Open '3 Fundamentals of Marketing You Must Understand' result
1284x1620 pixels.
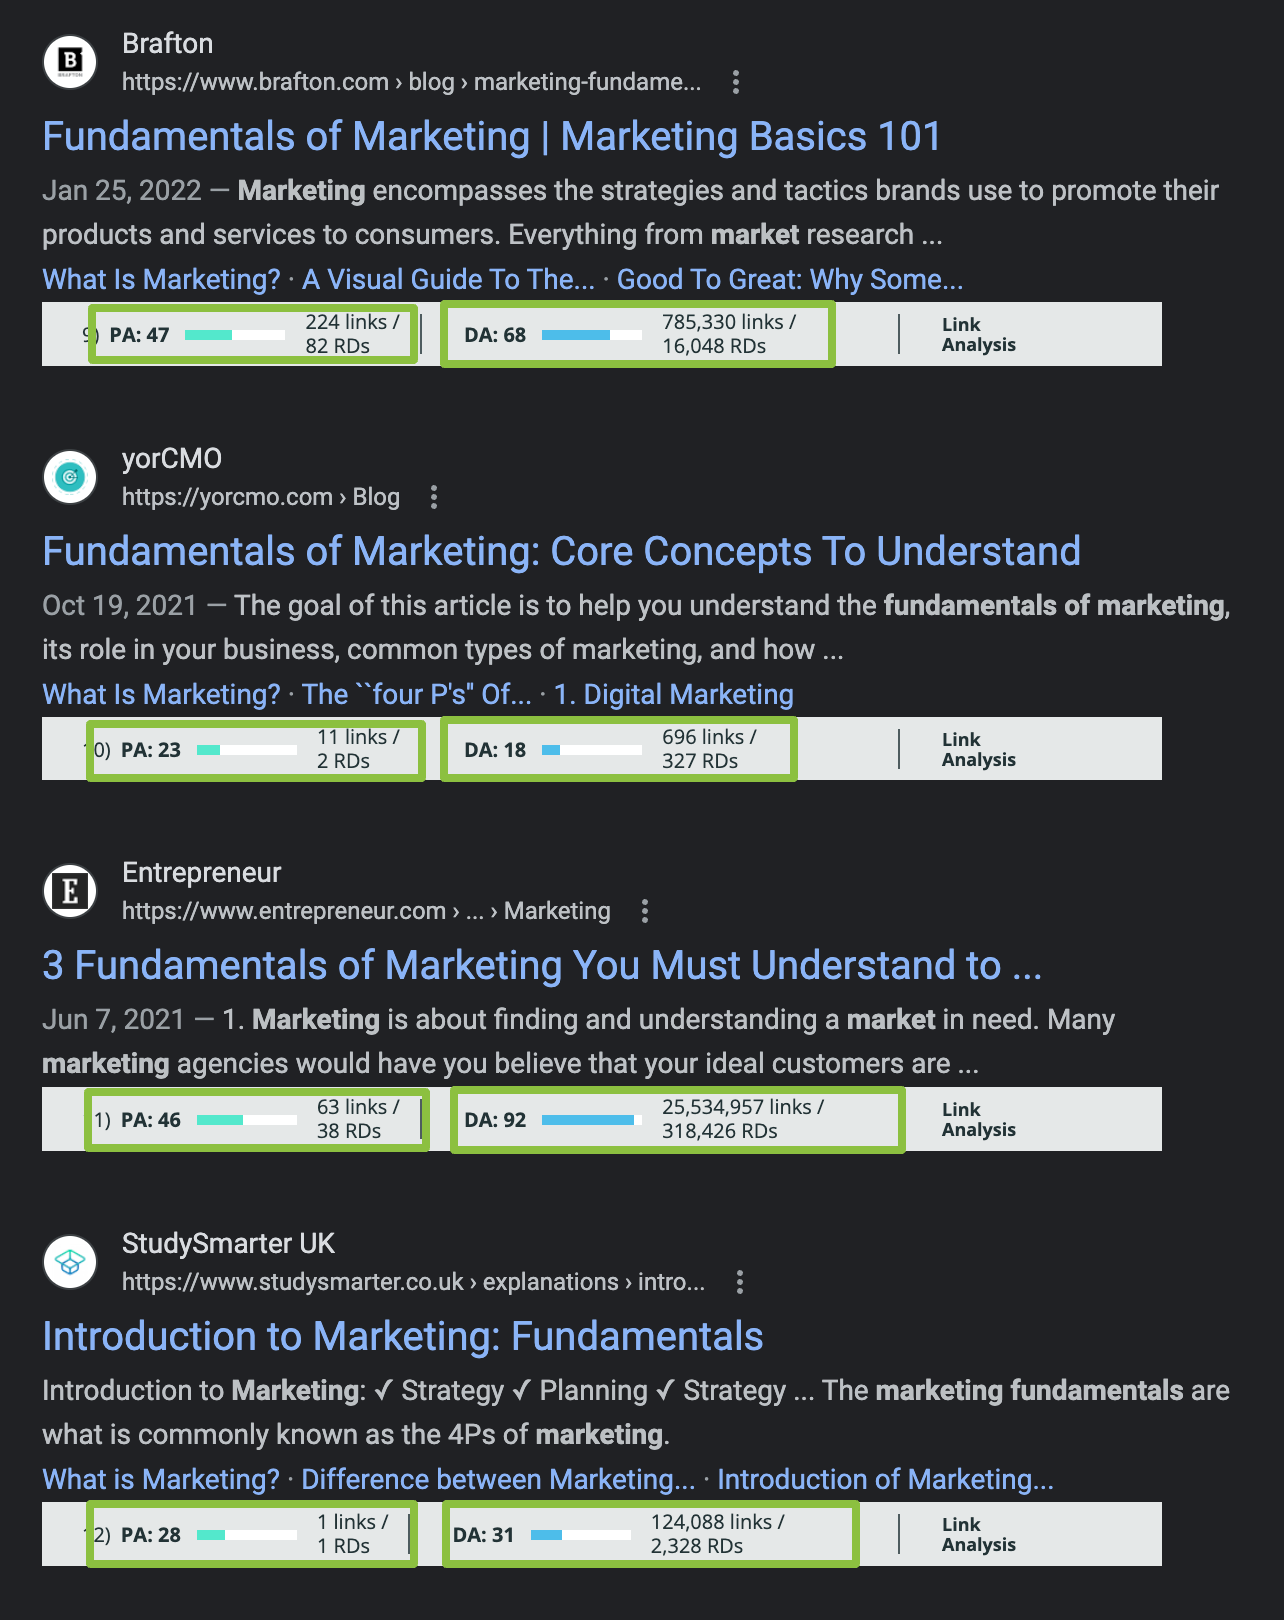click(541, 966)
